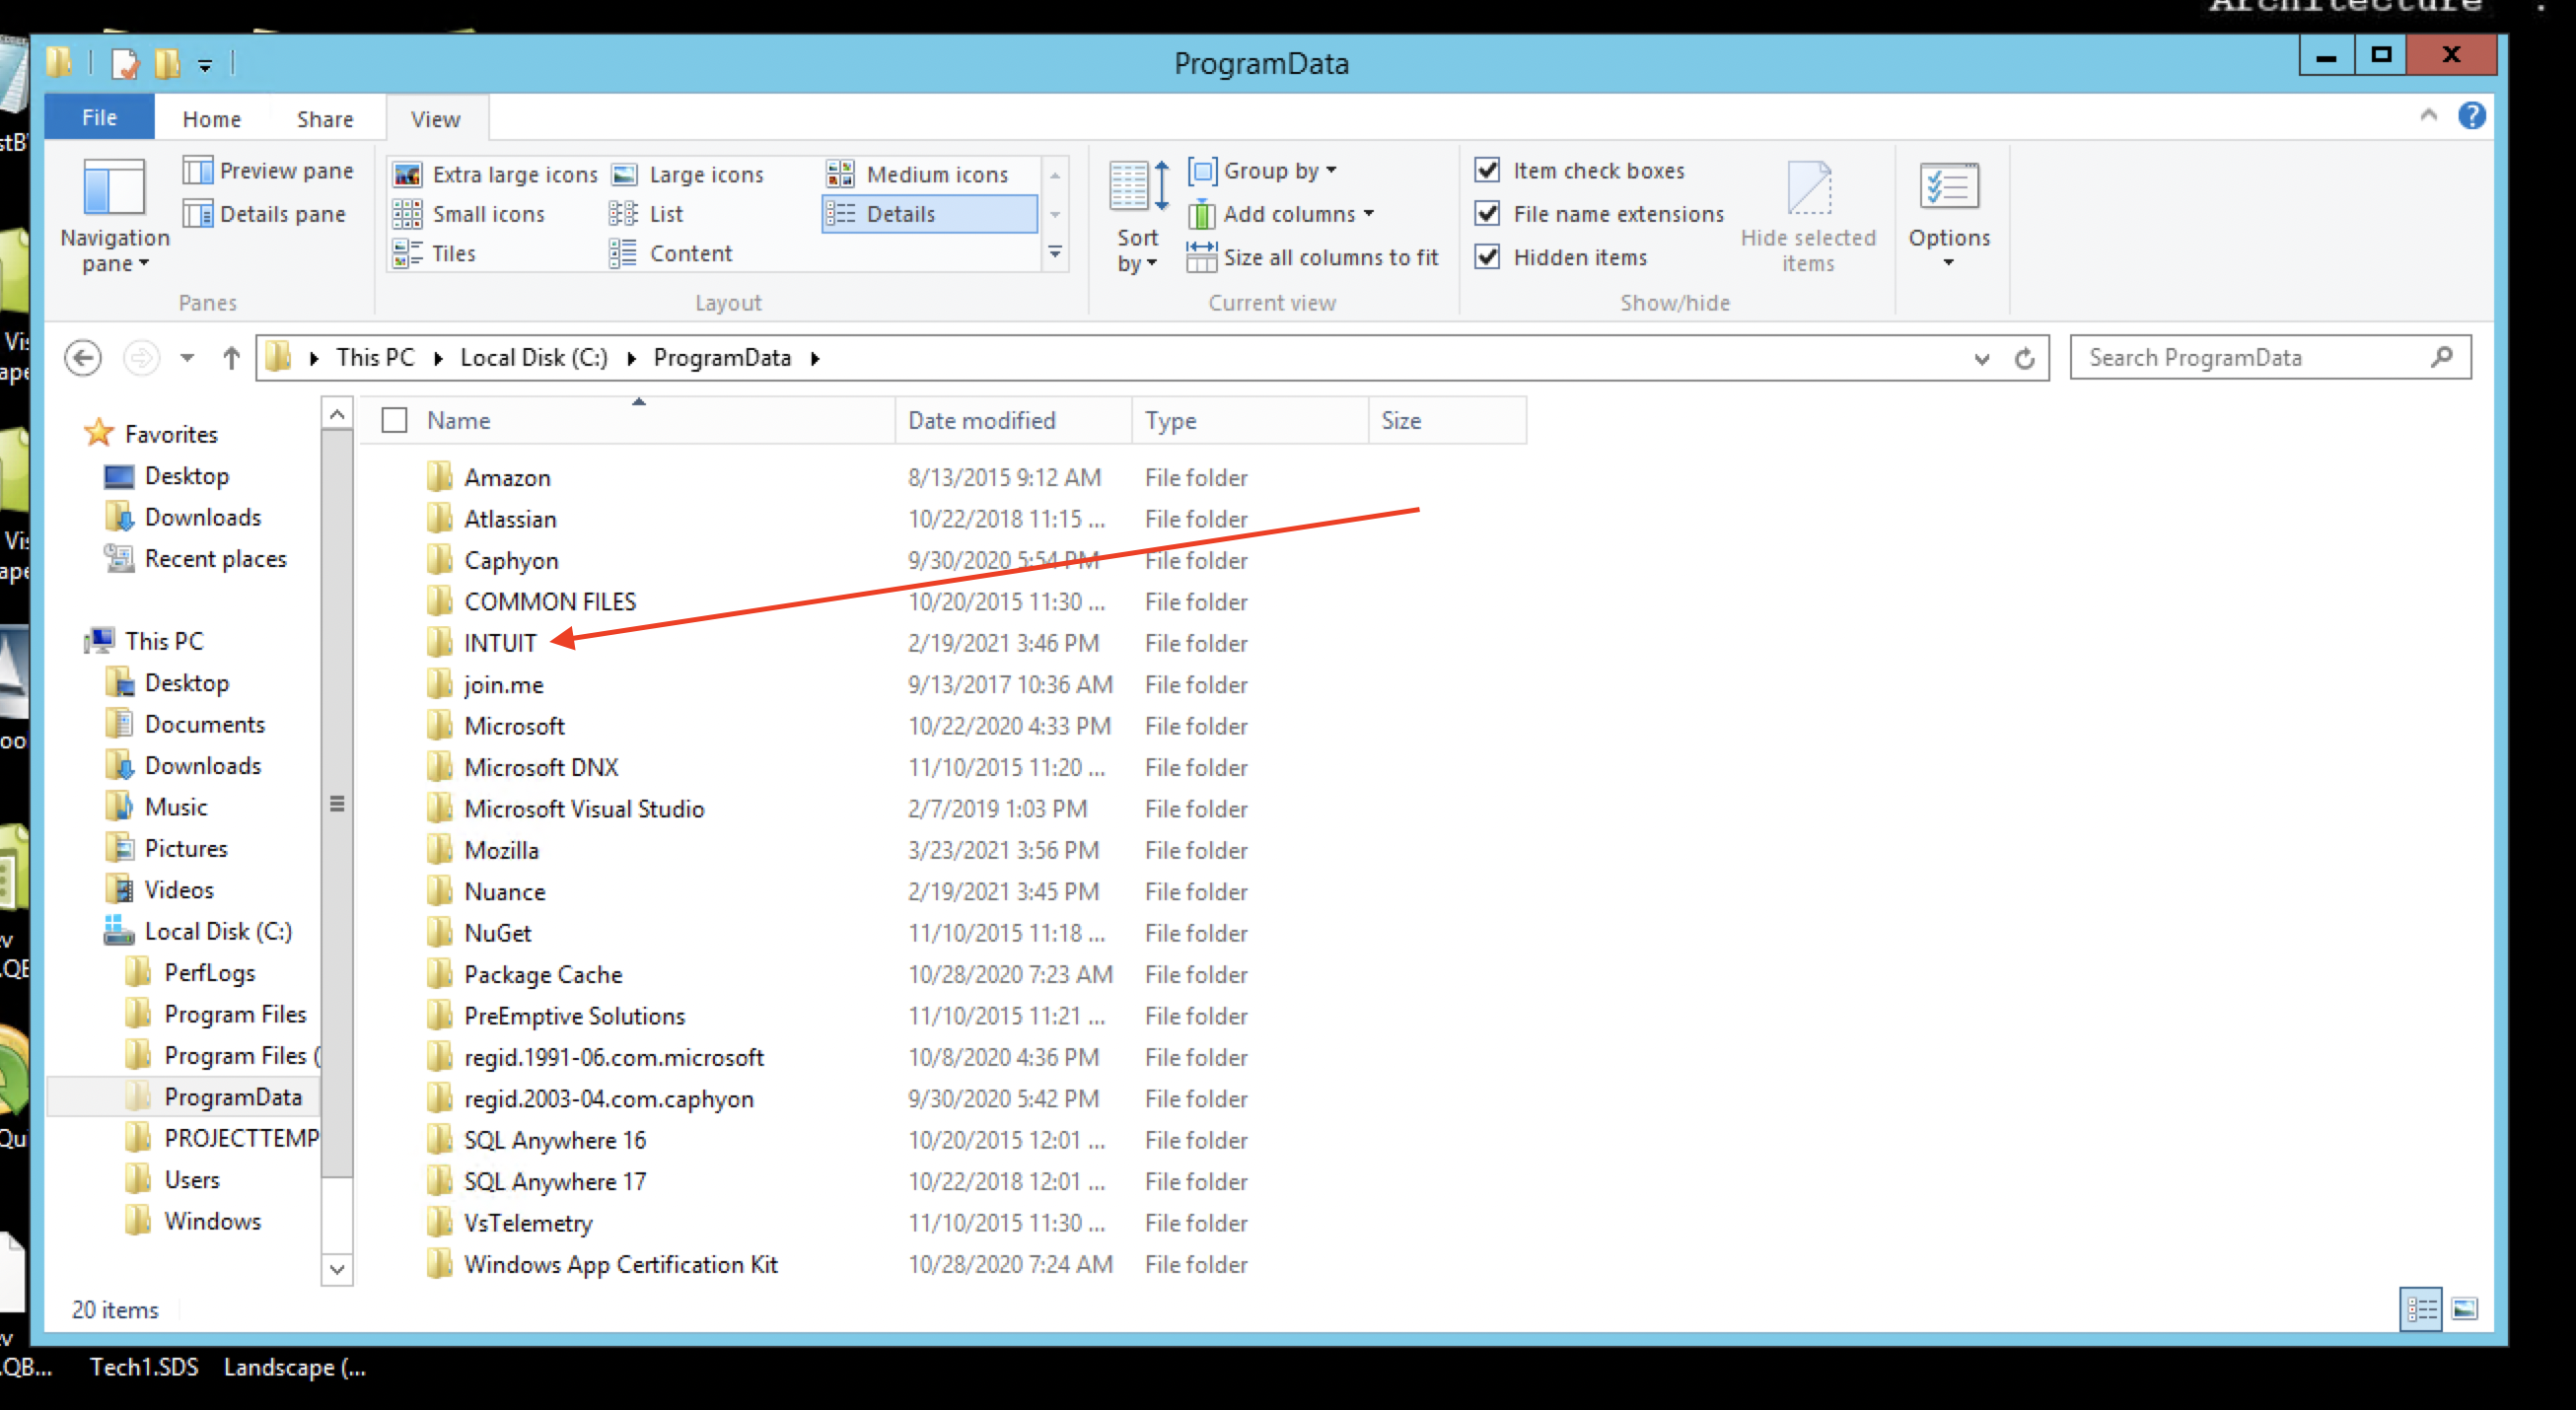Image resolution: width=2576 pixels, height=1410 pixels.
Task: Refresh the ProgramData folder view
Action: (2024, 358)
